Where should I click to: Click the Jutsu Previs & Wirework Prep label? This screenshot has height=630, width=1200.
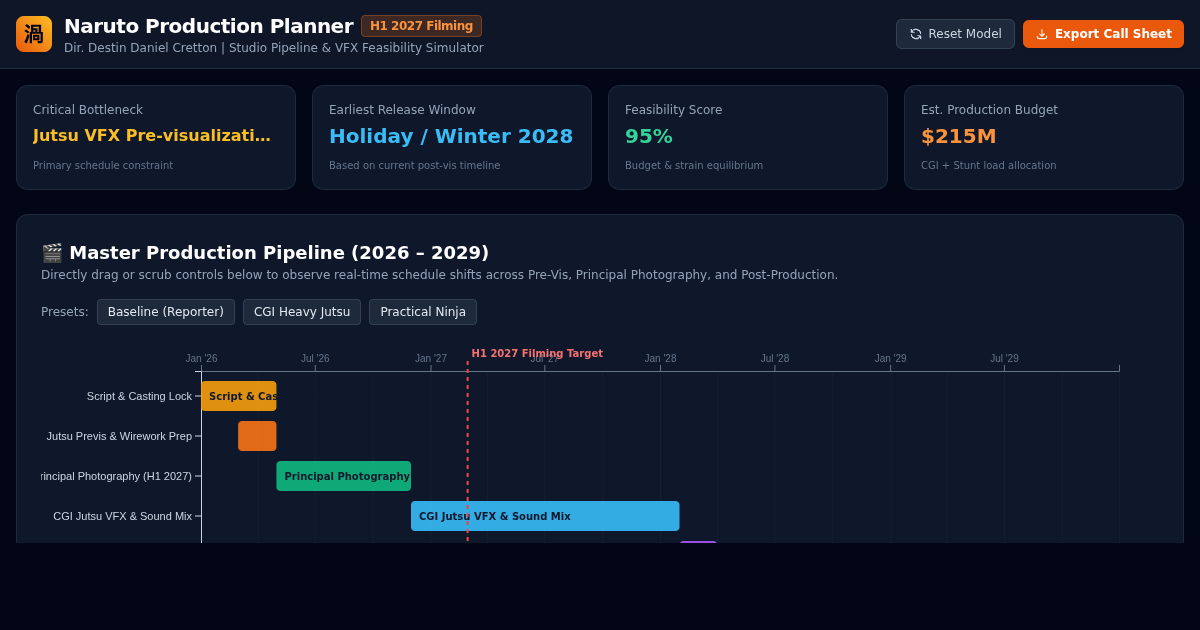pos(119,436)
